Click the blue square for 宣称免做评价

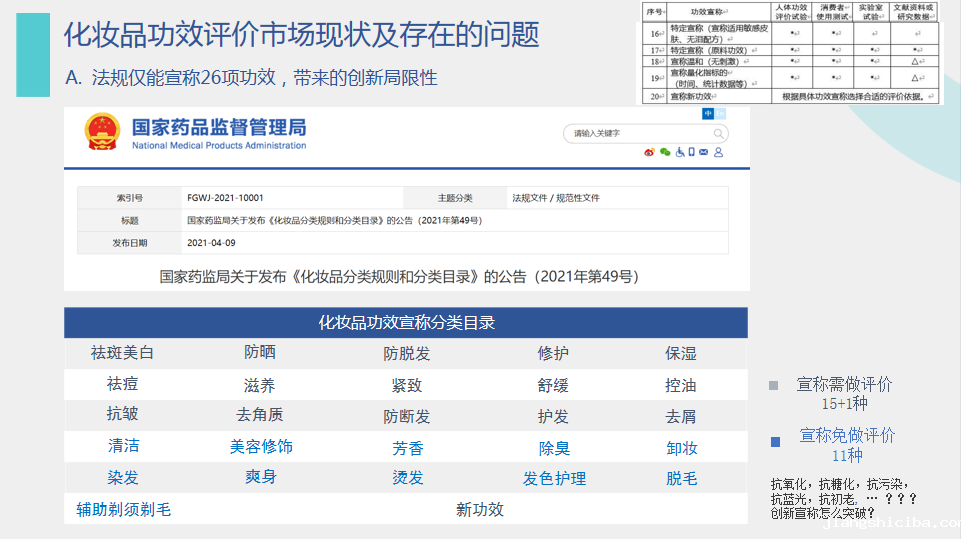pyautogui.click(x=775, y=442)
